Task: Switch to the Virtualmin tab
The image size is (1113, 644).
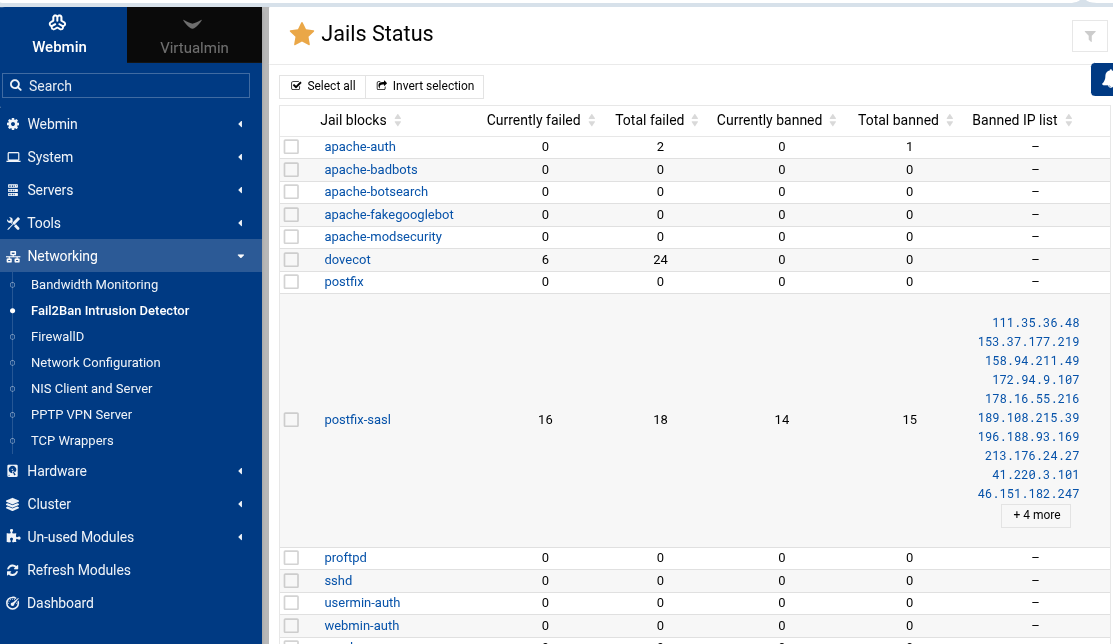Action: point(194,35)
